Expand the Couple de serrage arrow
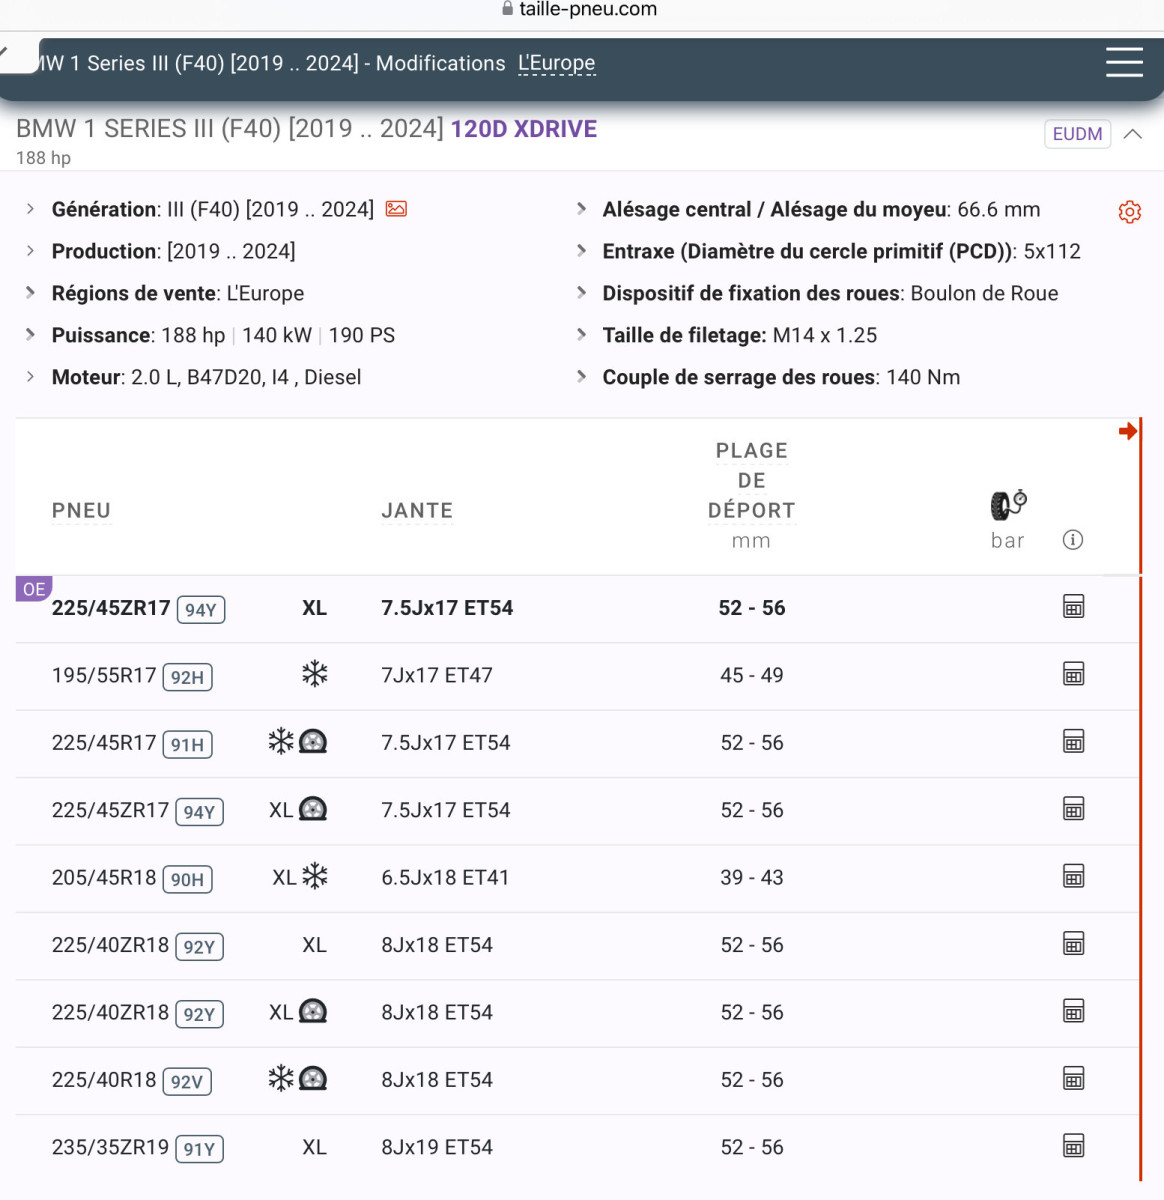This screenshot has width=1164, height=1200. pyautogui.click(x=581, y=377)
